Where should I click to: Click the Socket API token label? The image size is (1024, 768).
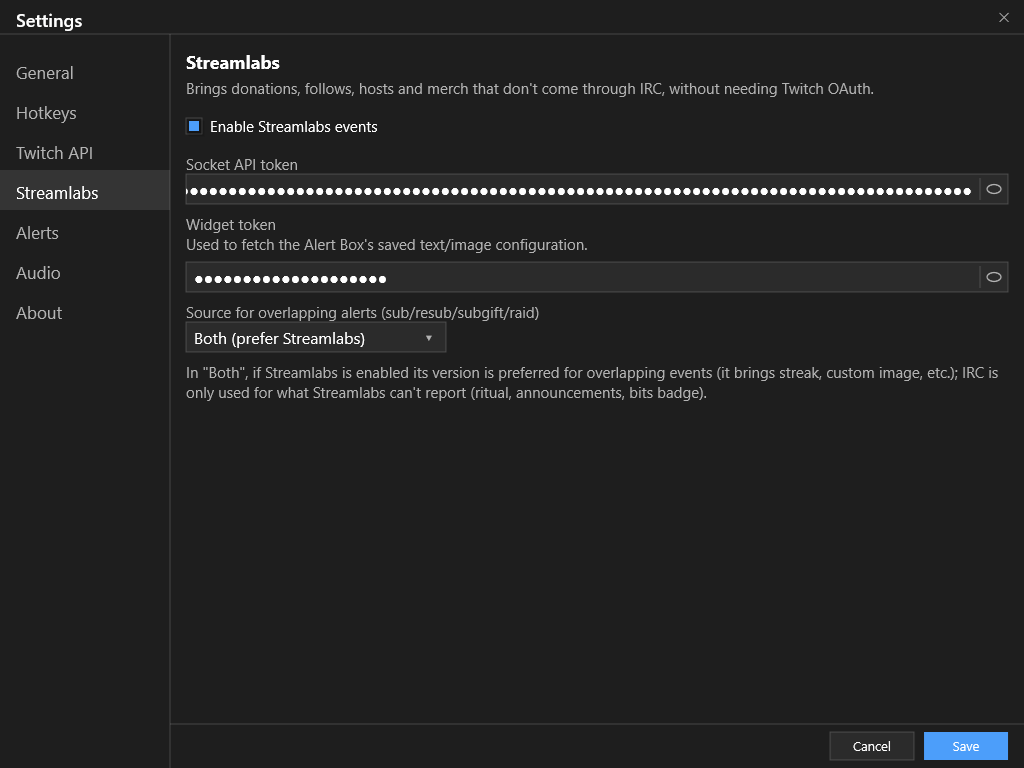[242, 165]
